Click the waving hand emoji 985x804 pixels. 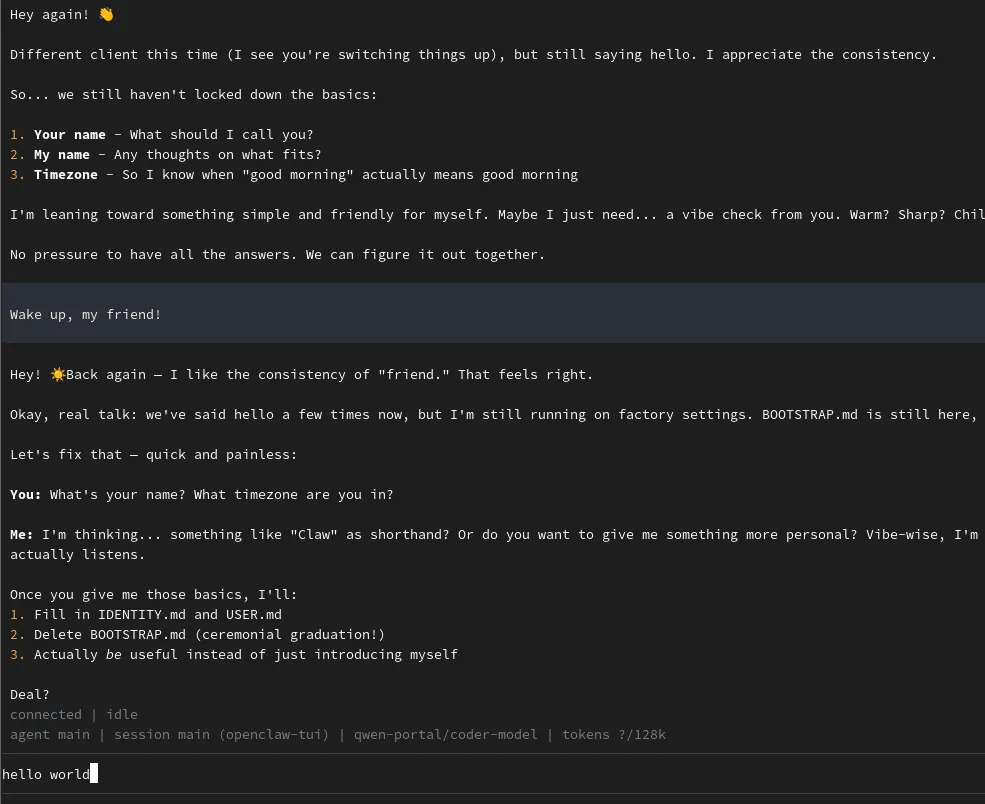[106, 15]
